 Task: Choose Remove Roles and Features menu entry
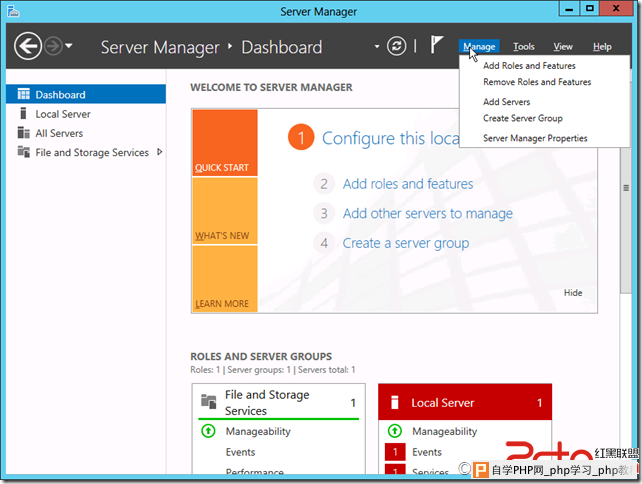coord(537,82)
